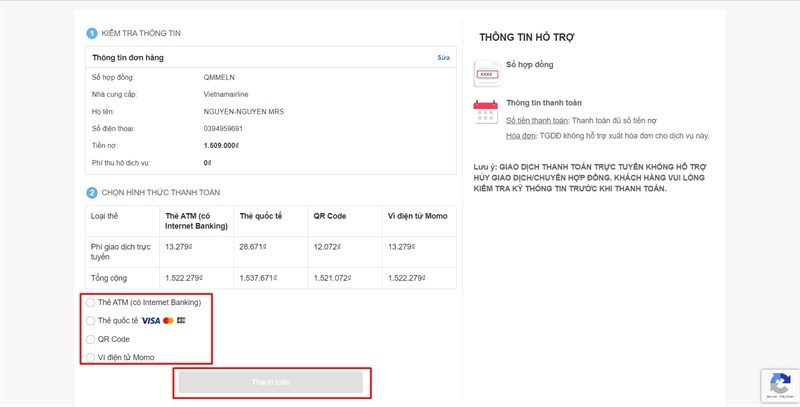Select the Thẻ ATM (Internet Banking) radio option
800x407 pixels.
click(x=92, y=302)
